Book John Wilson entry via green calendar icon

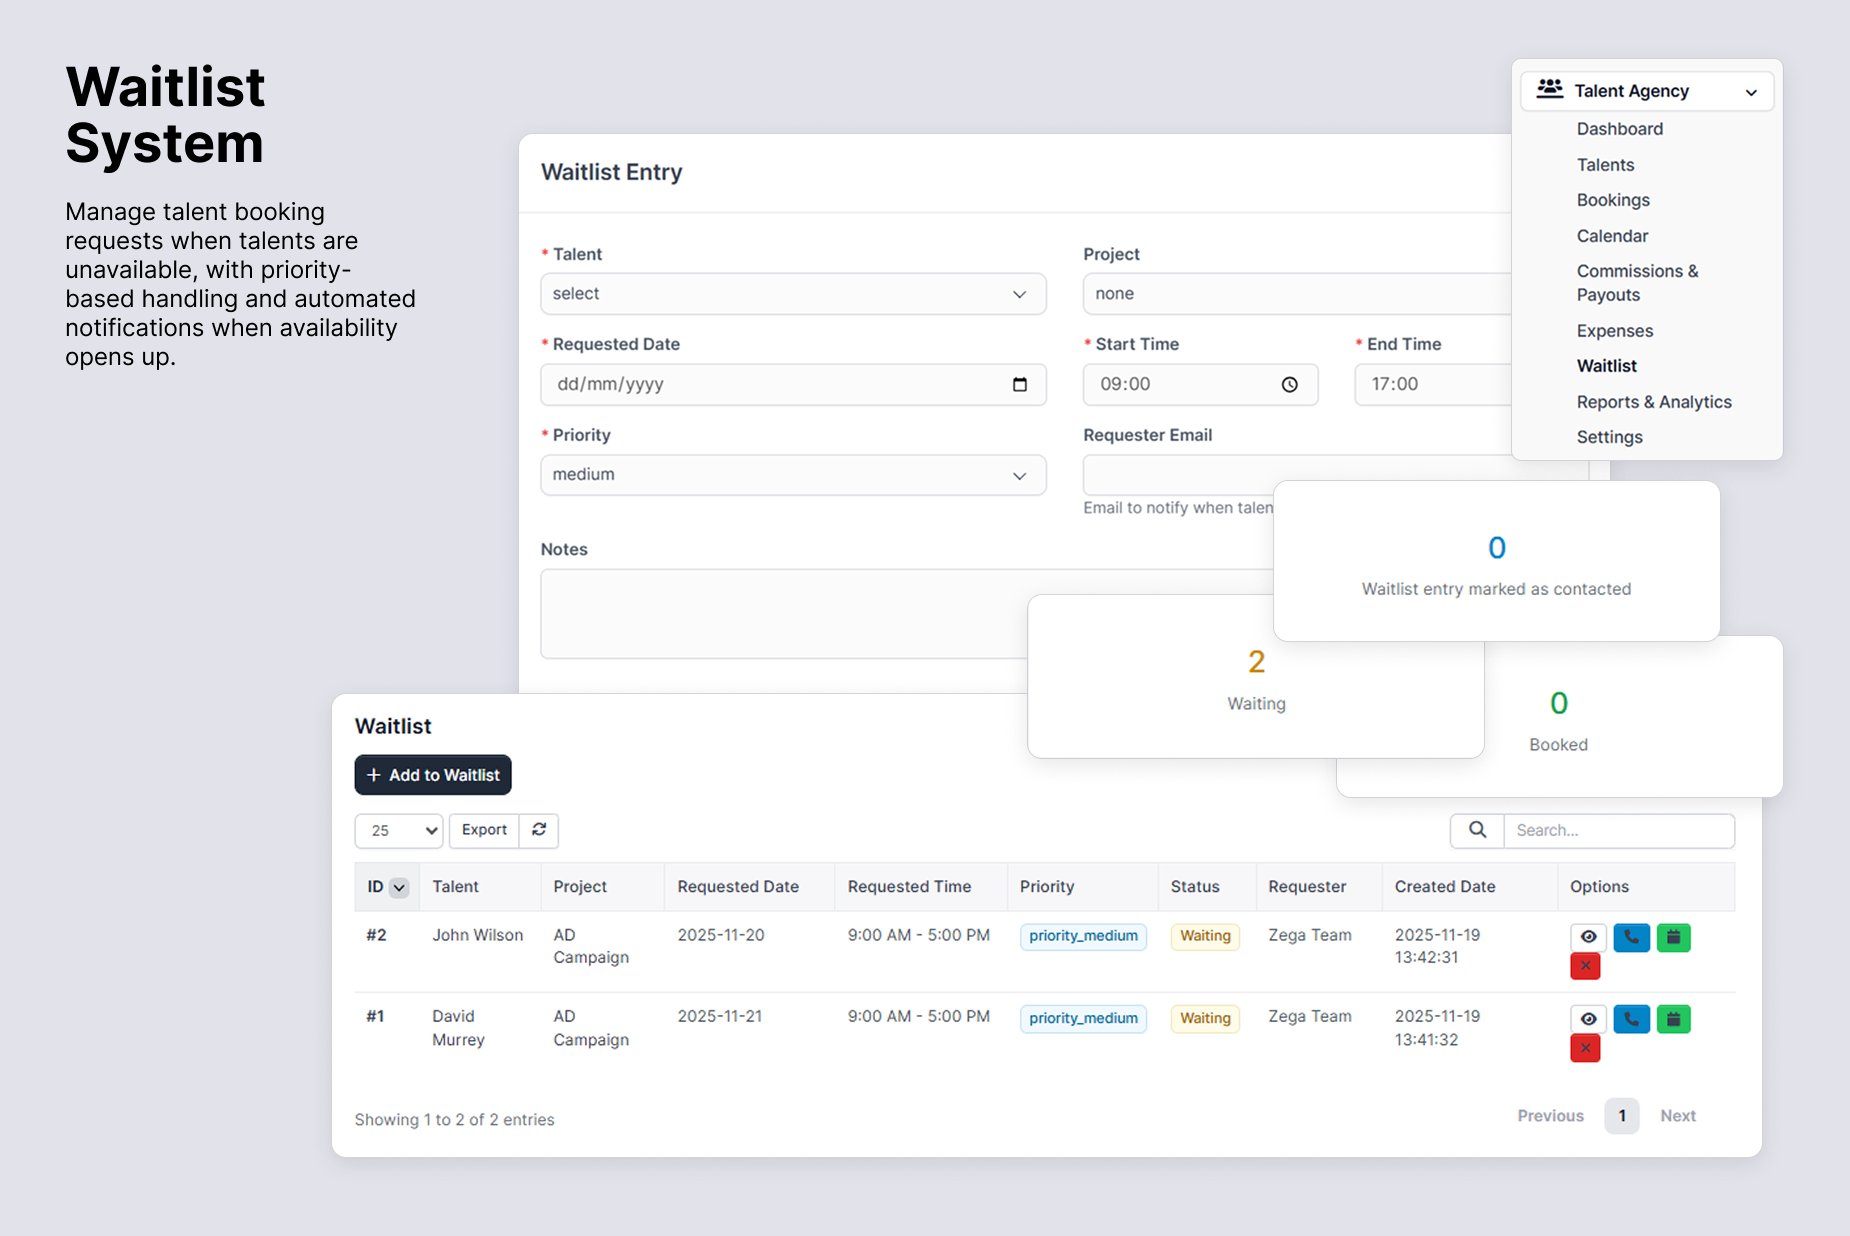(x=1673, y=937)
